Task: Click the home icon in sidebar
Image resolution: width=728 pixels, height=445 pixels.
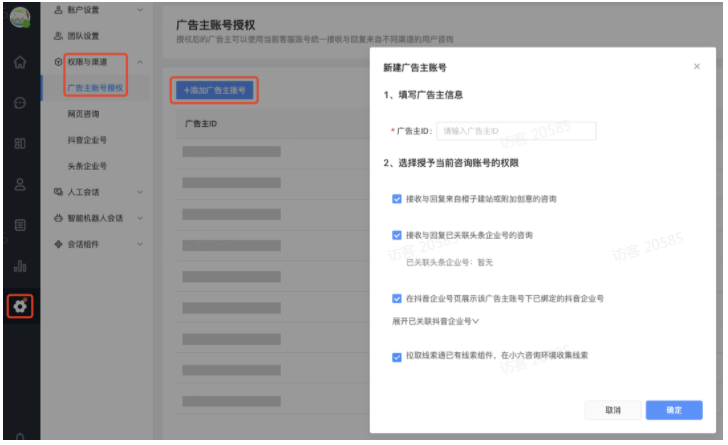Action: pos(20,62)
